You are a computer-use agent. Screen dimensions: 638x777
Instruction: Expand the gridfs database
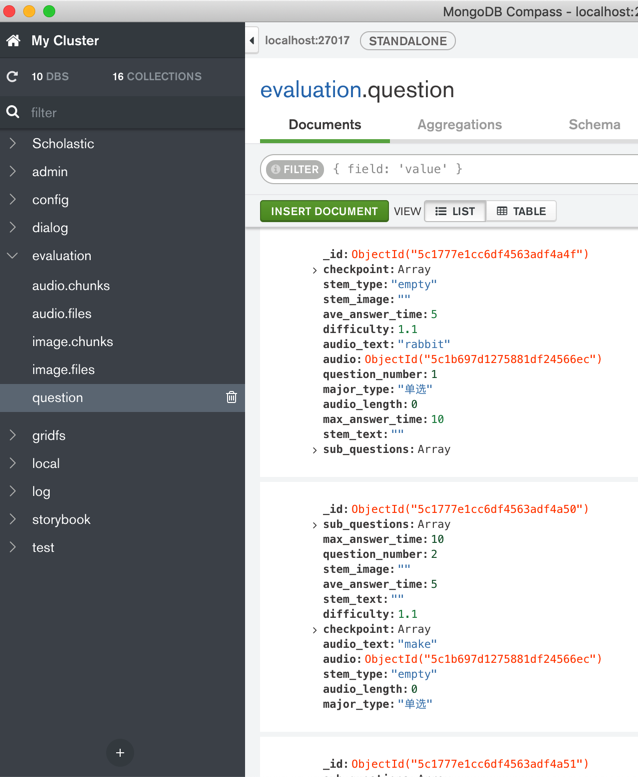[13, 435]
